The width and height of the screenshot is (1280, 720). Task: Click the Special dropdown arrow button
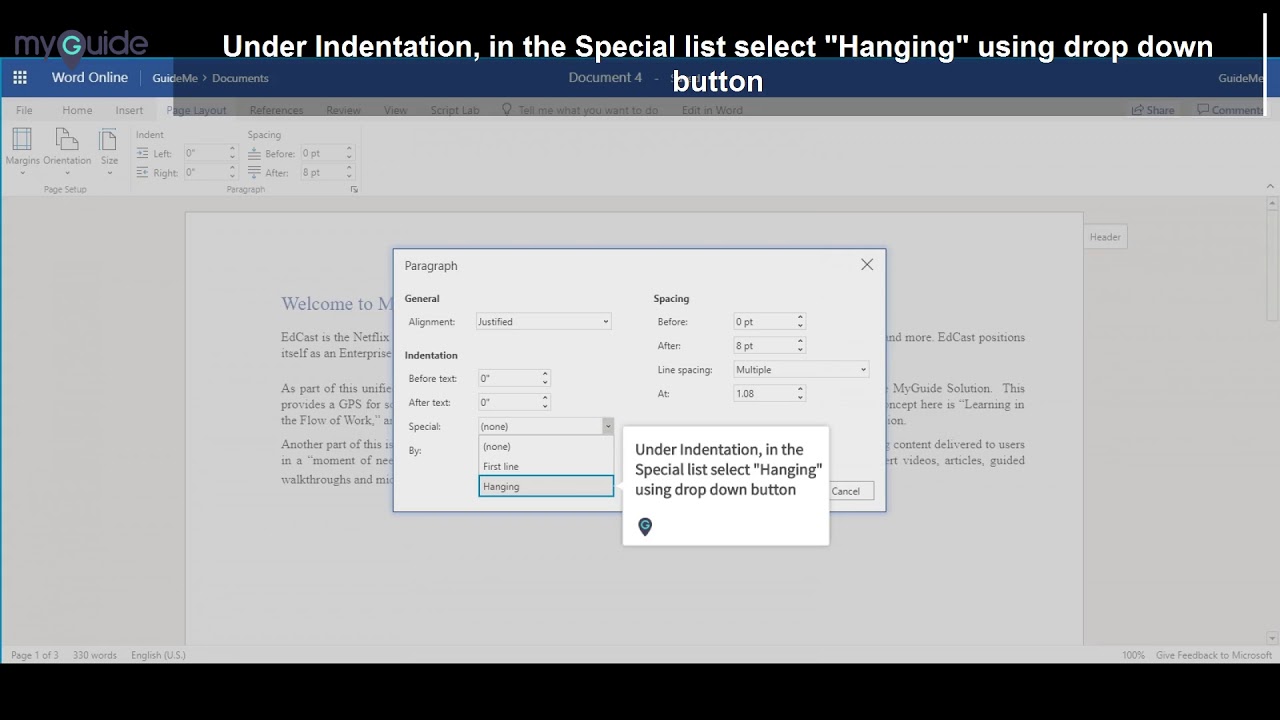pyautogui.click(x=607, y=426)
